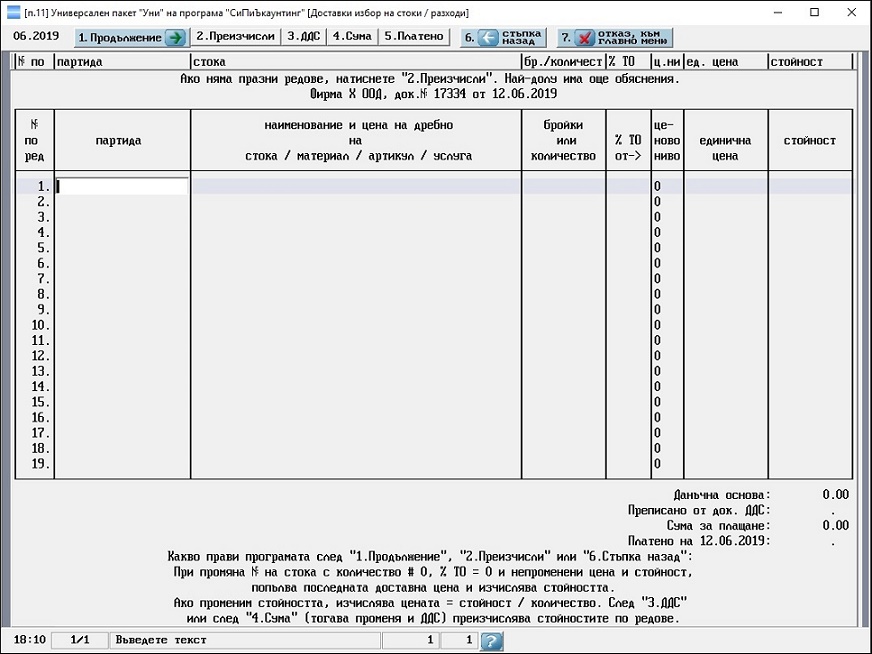Click the "Преписано от док. ДДС:" label
Viewport: 872px width, 654px height.
pyautogui.click(x=700, y=511)
